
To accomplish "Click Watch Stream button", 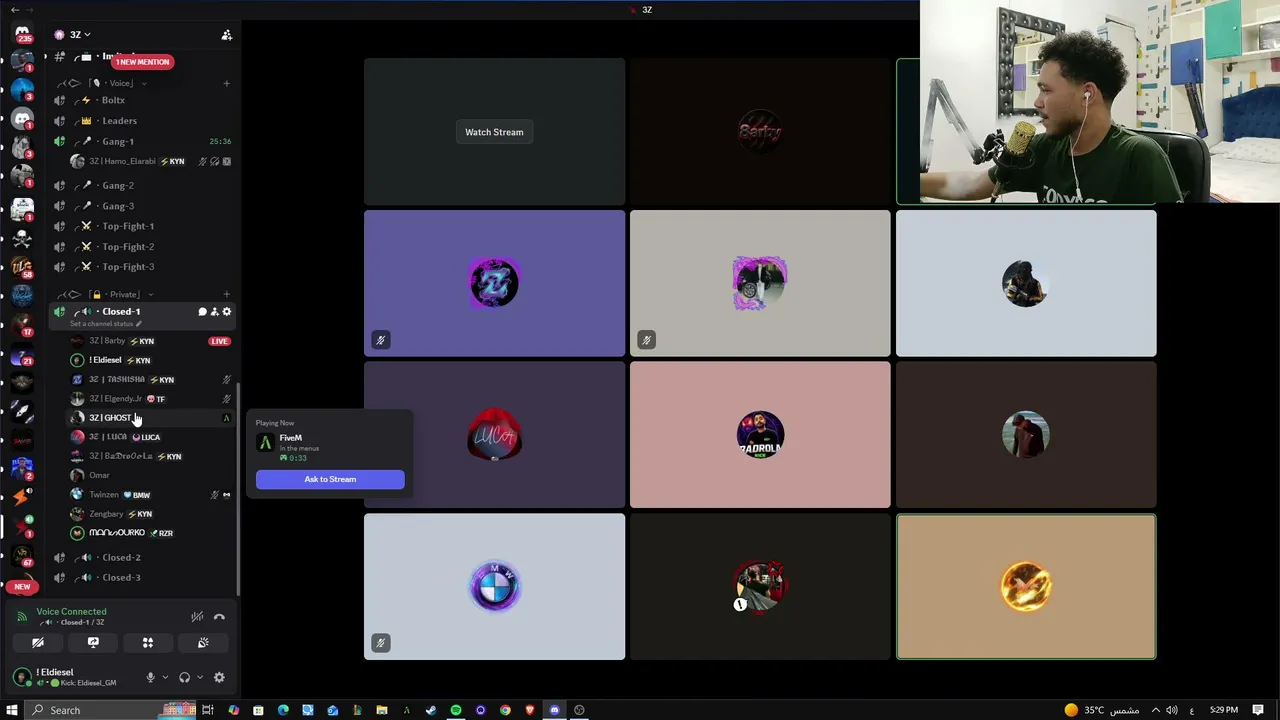I will [x=494, y=132].
